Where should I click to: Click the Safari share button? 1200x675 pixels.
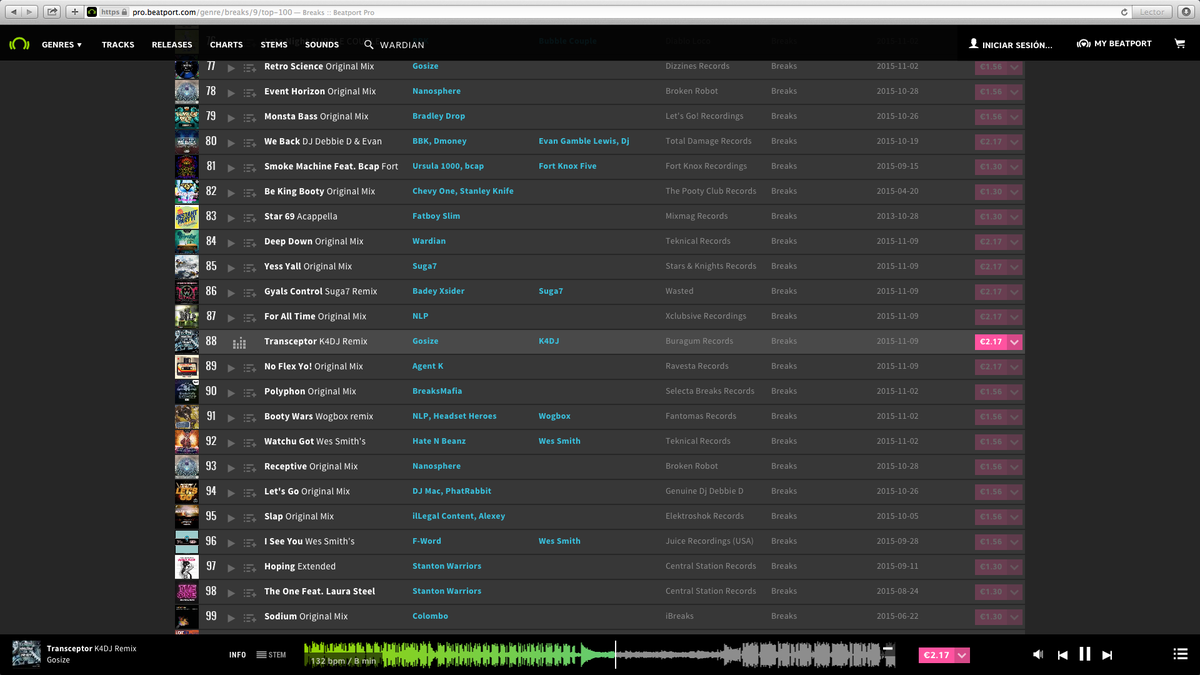point(52,12)
